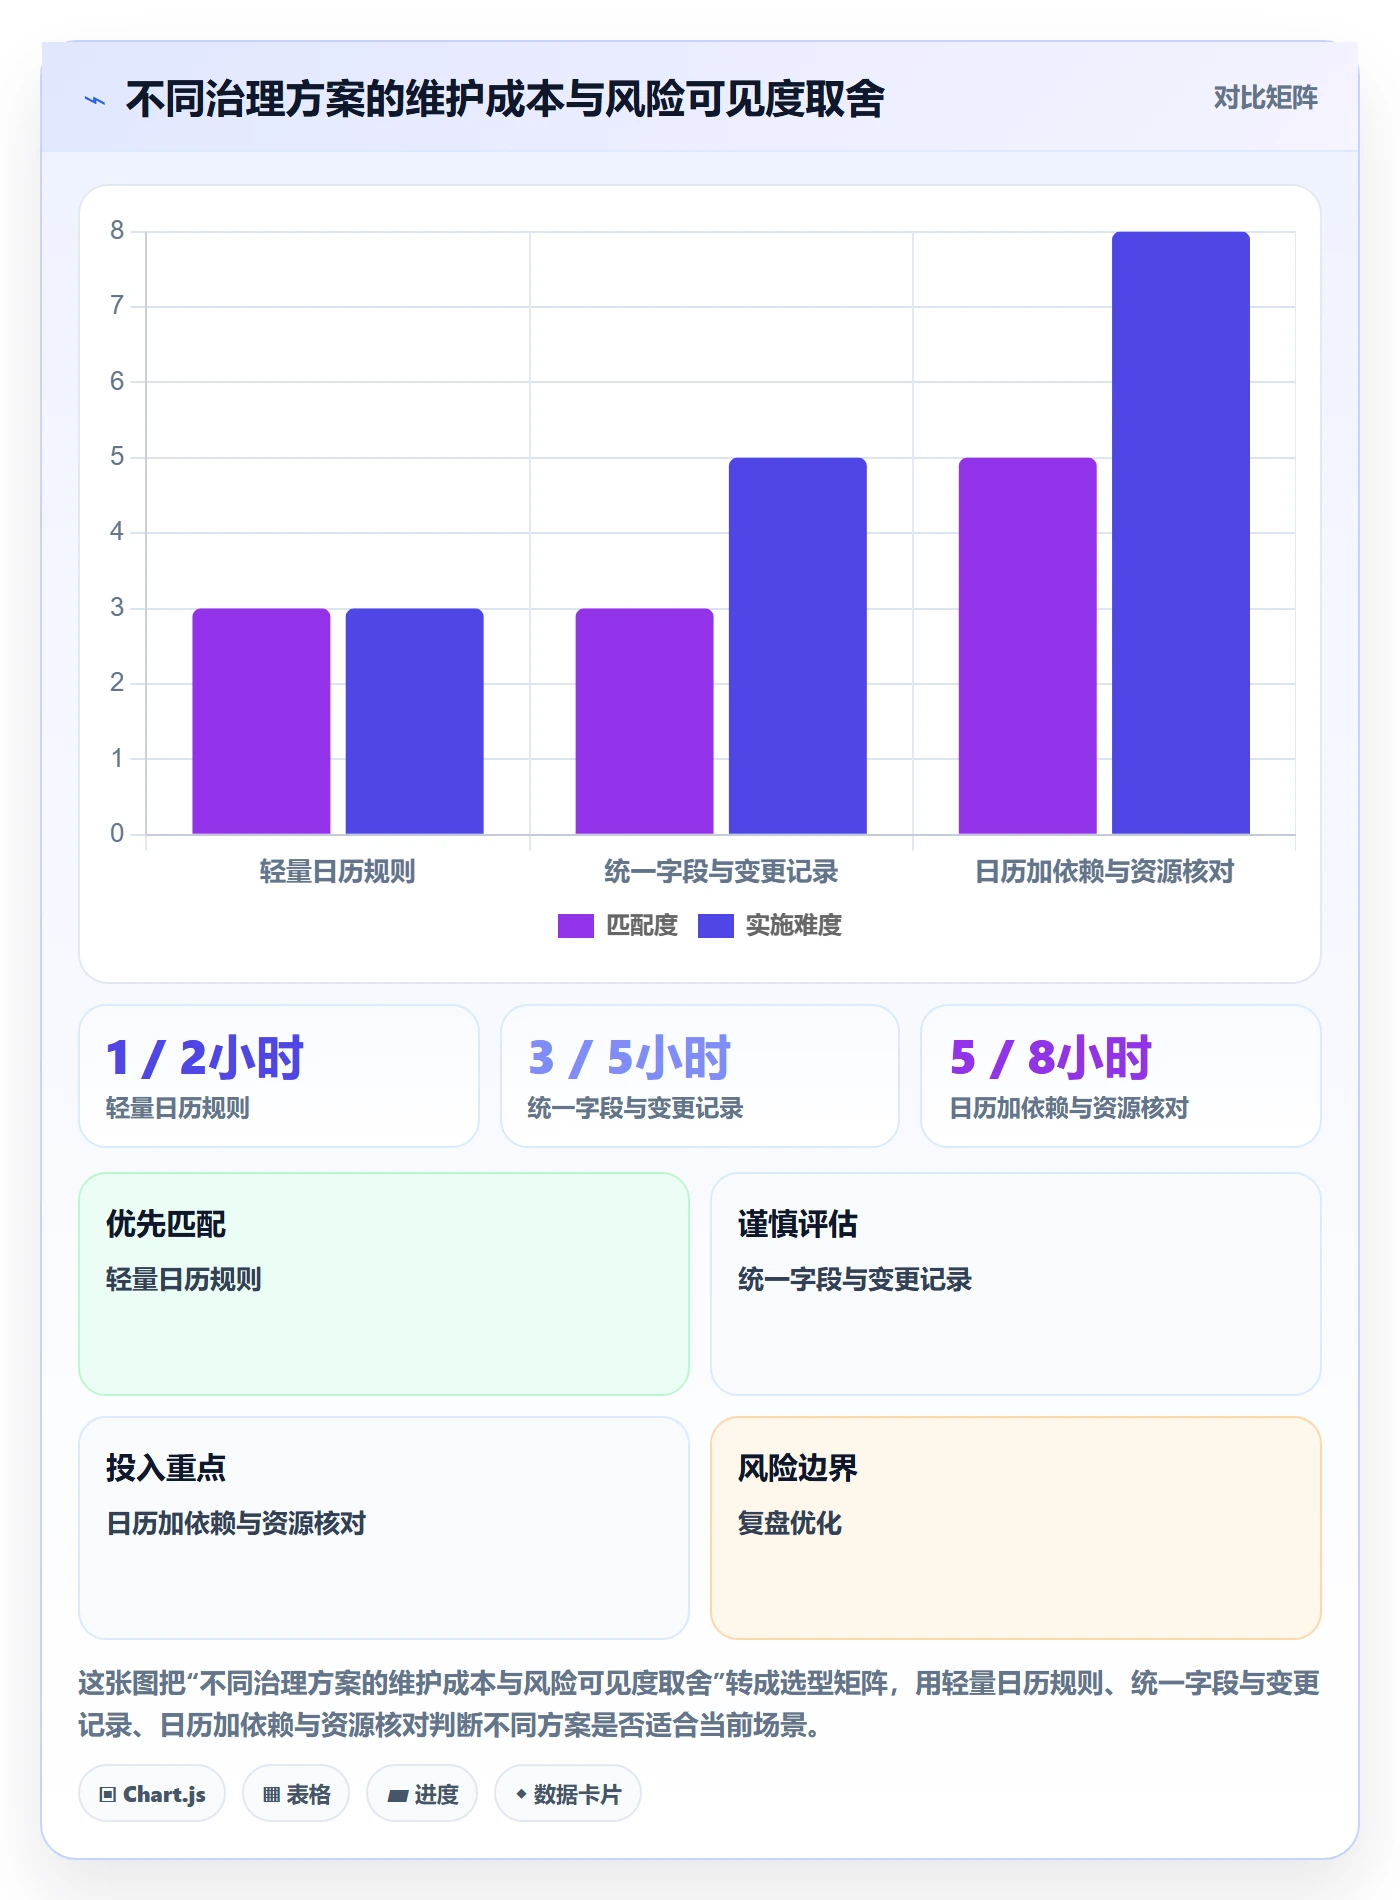1400x1900 pixels.
Task: Click the diamond icon in the 数据卡片 tag
Action: (521, 1795)
